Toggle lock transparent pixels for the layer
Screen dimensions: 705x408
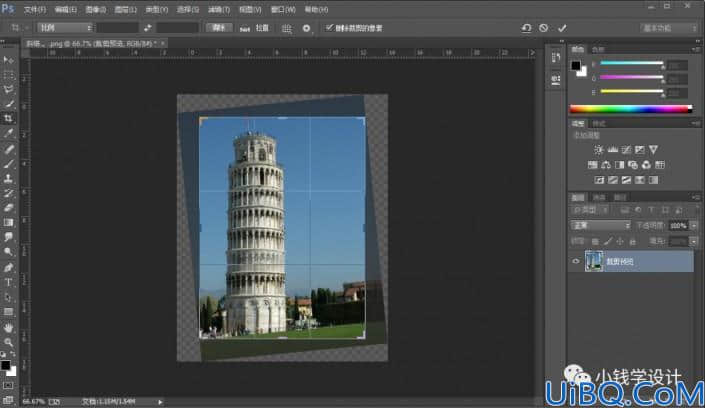(x=595, y=242)
